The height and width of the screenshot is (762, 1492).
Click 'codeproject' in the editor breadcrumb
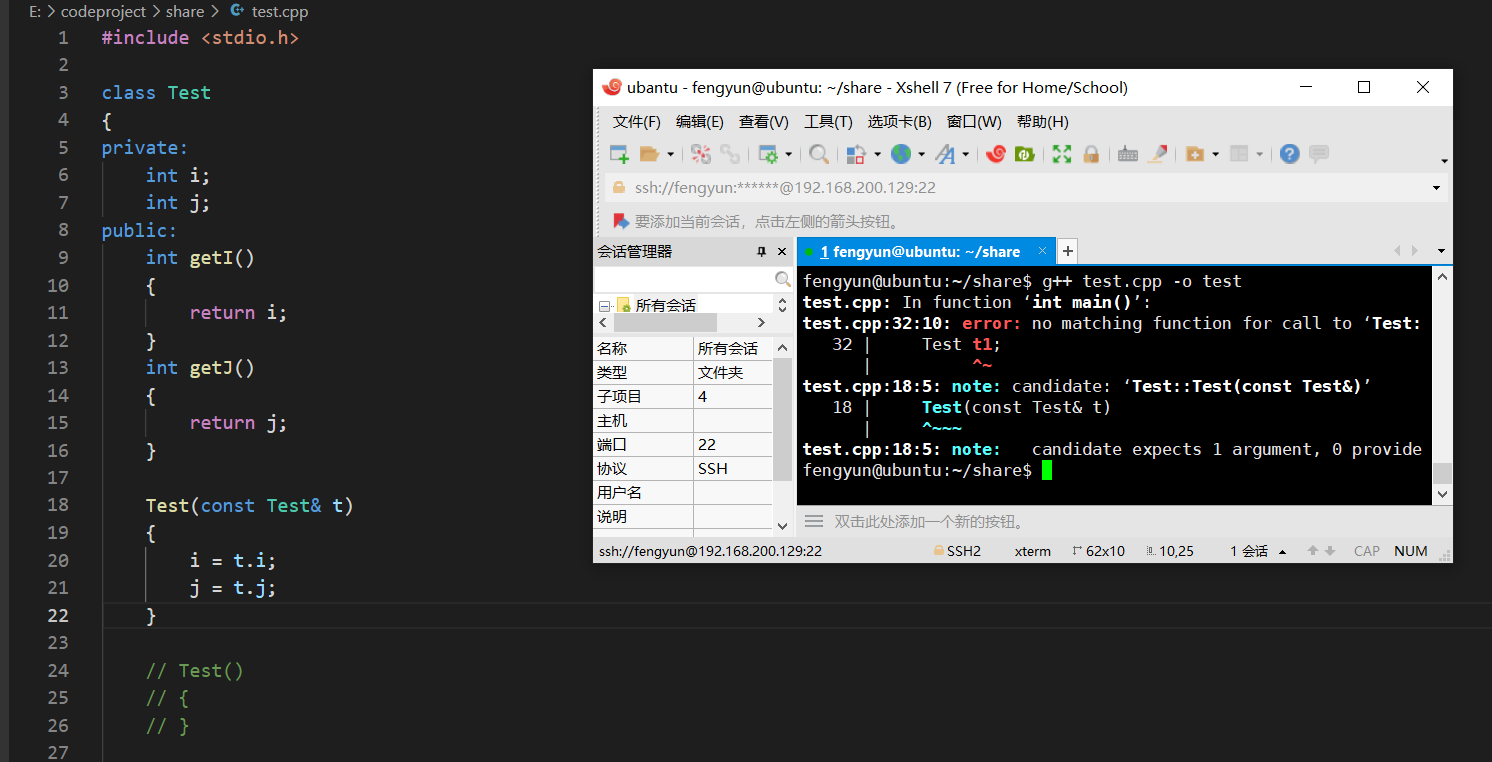[x=103, y=12]
